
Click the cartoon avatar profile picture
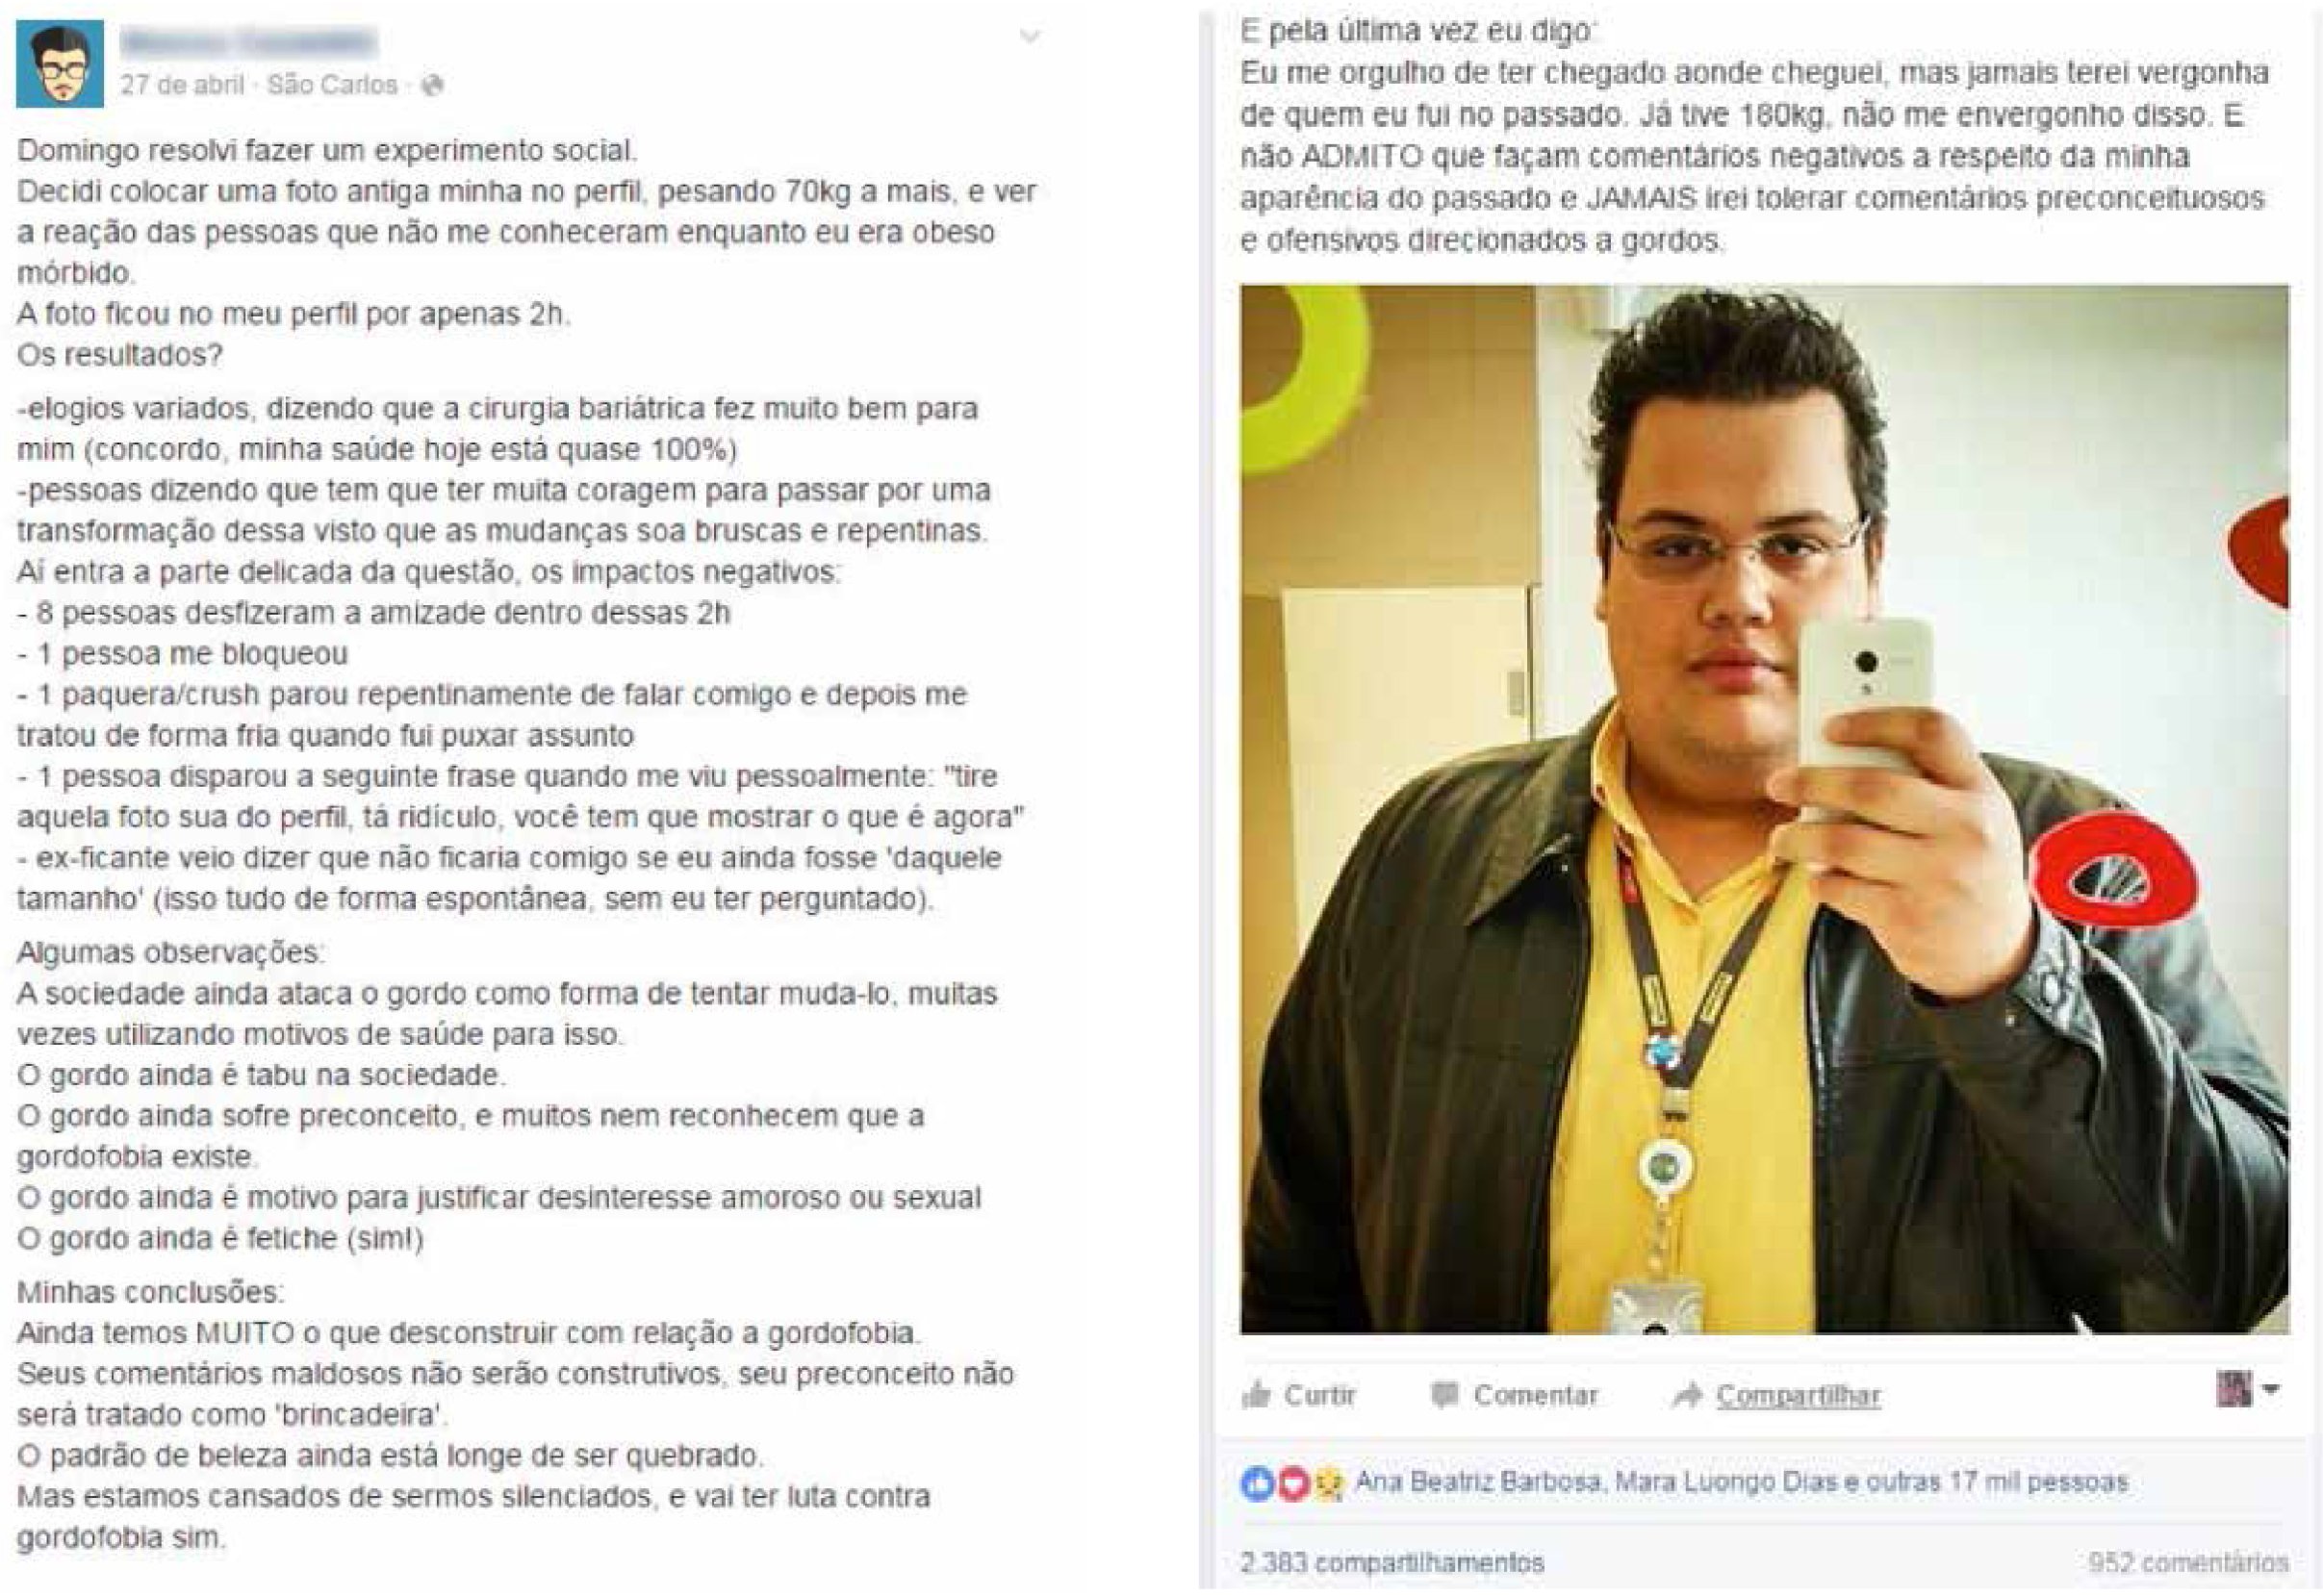tap(60, 63)
